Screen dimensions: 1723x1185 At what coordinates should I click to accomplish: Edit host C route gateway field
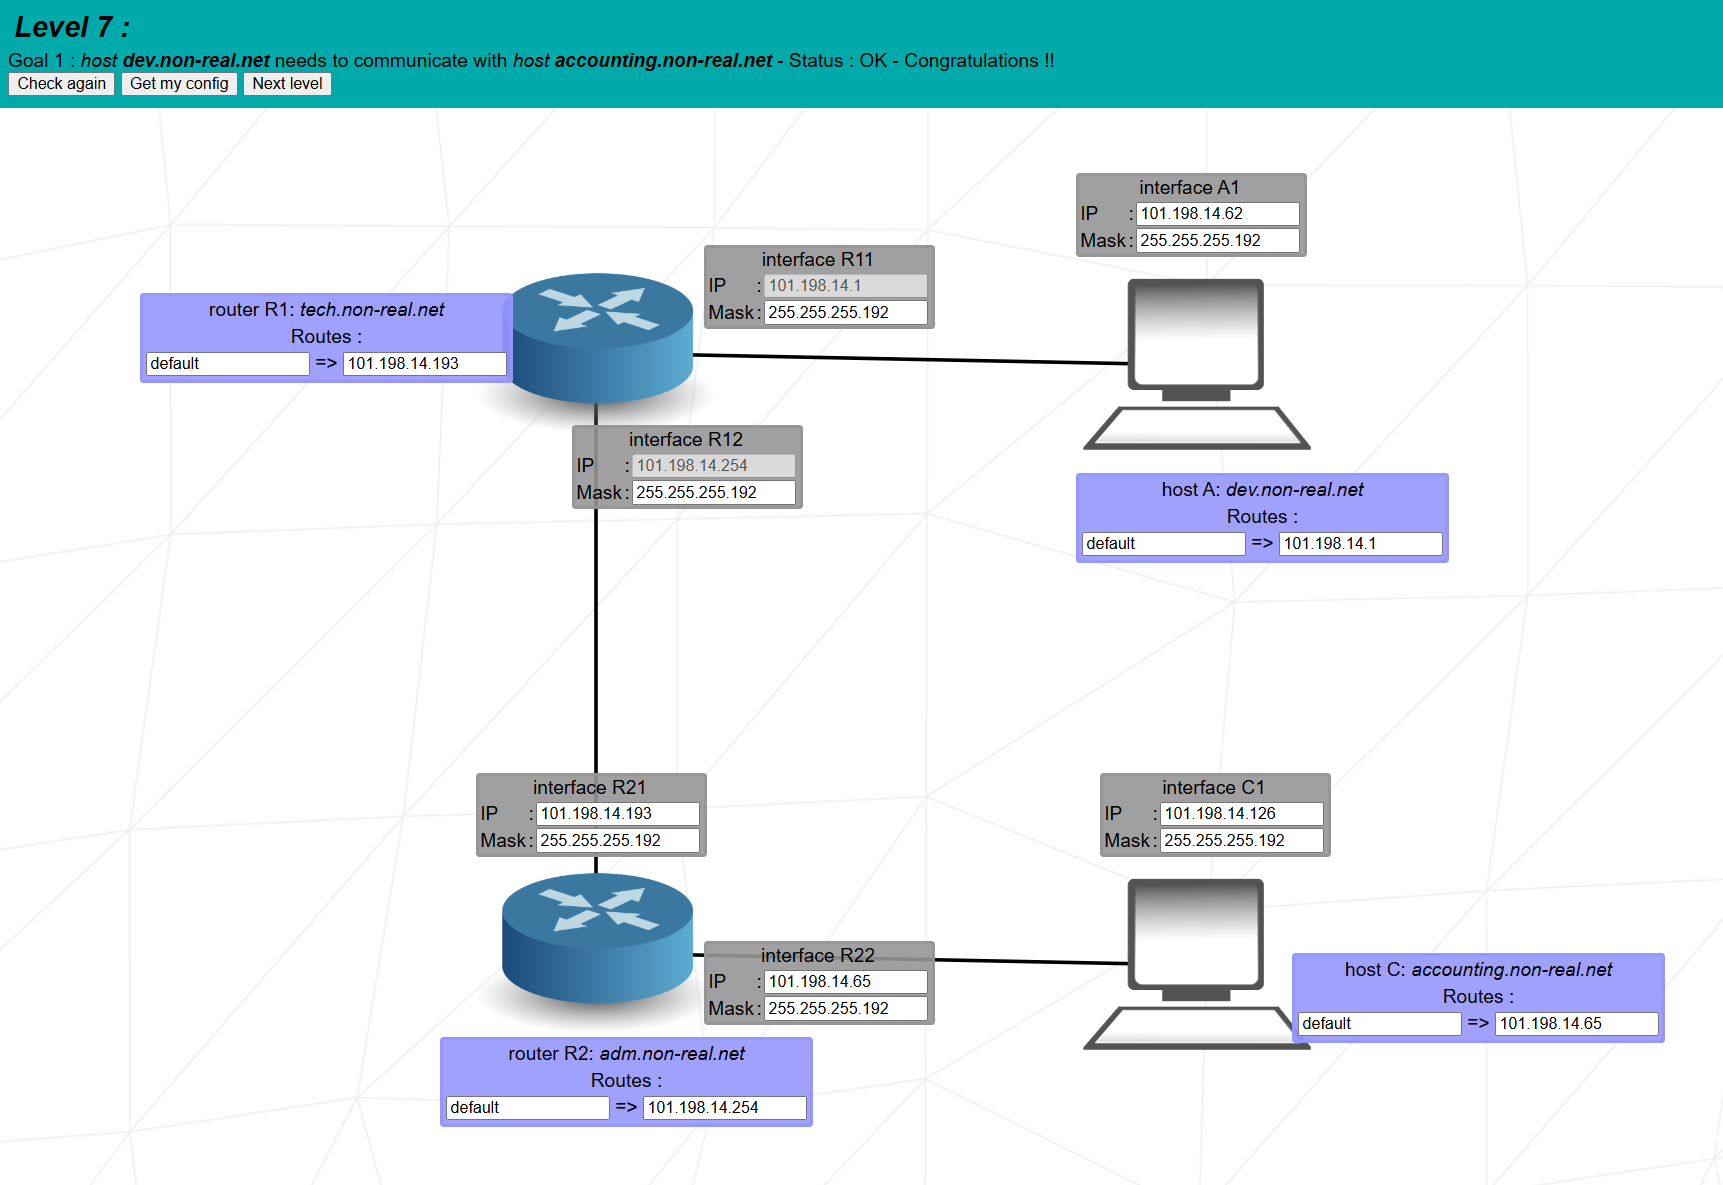point(1576,1024)
